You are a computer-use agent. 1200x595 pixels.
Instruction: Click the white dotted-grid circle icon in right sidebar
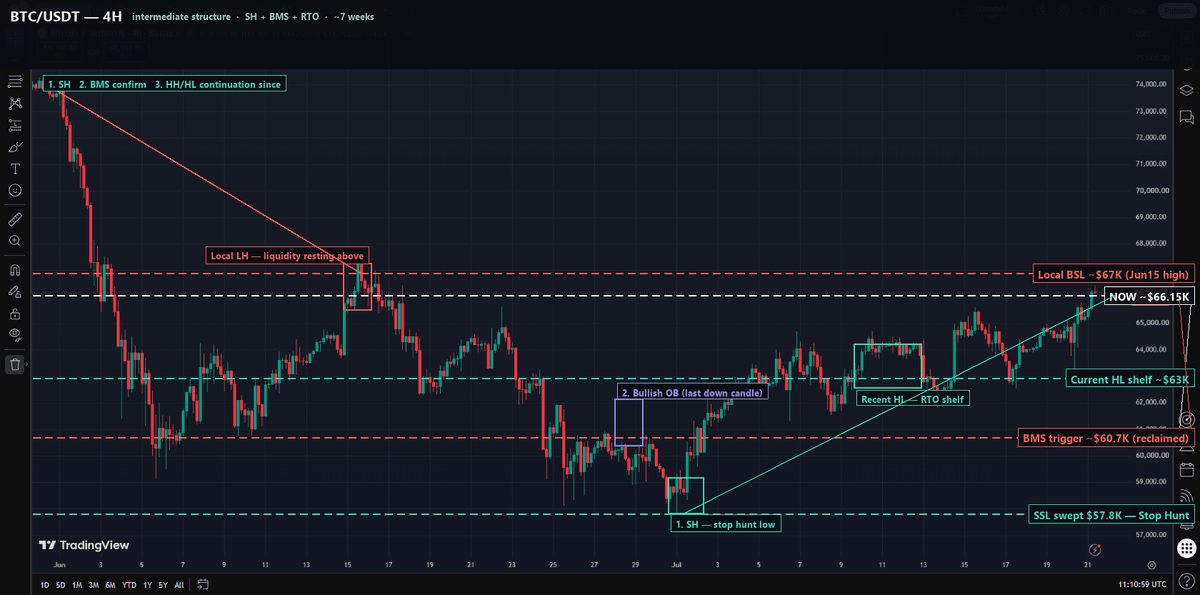1186,547
